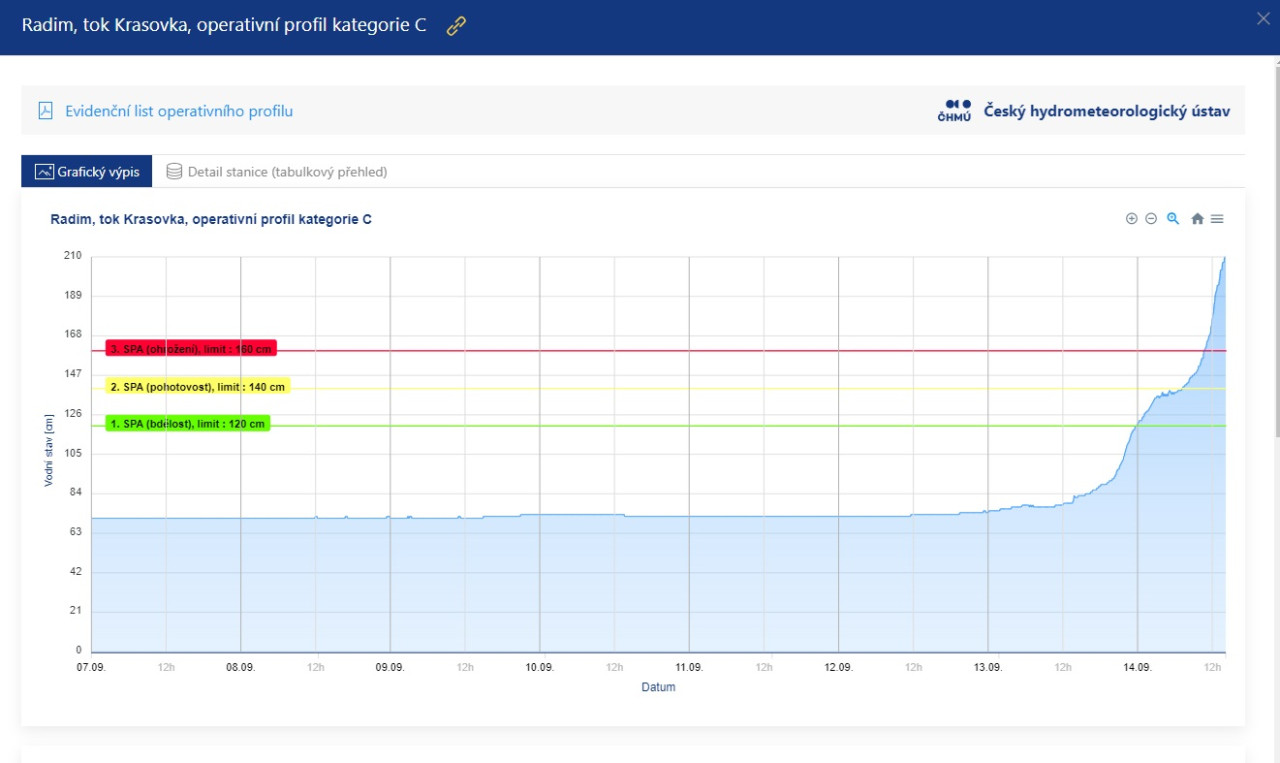Click the 3. SPA (ohrožení) limit label

[191, 349]
